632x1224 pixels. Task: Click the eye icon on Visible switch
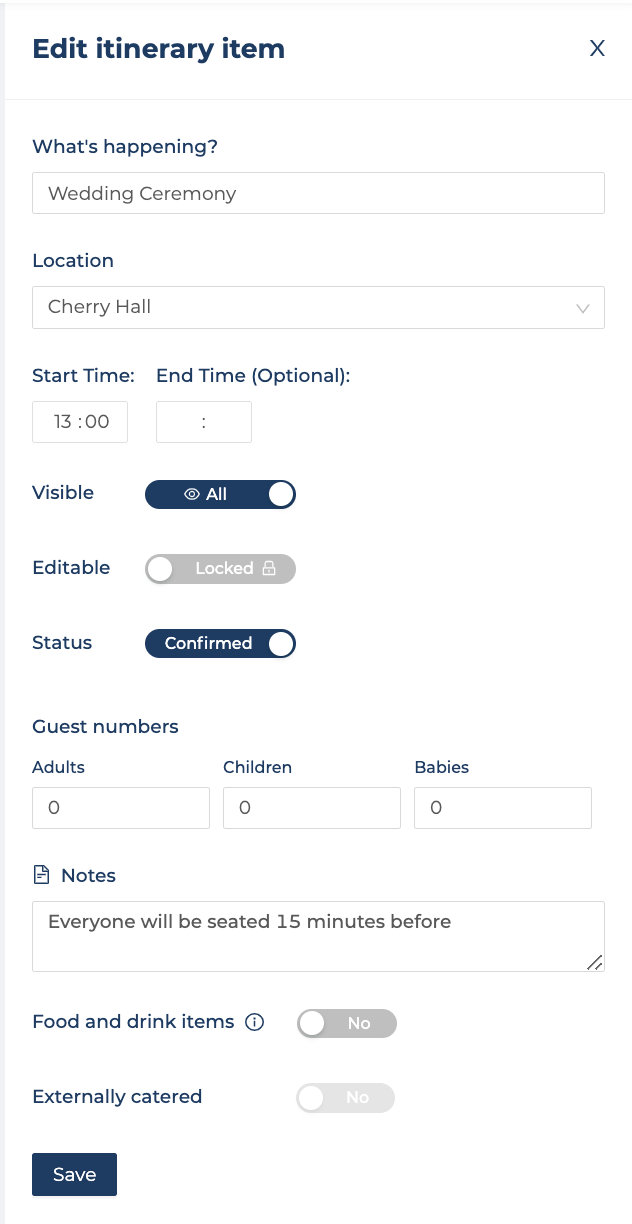(192, 494)
